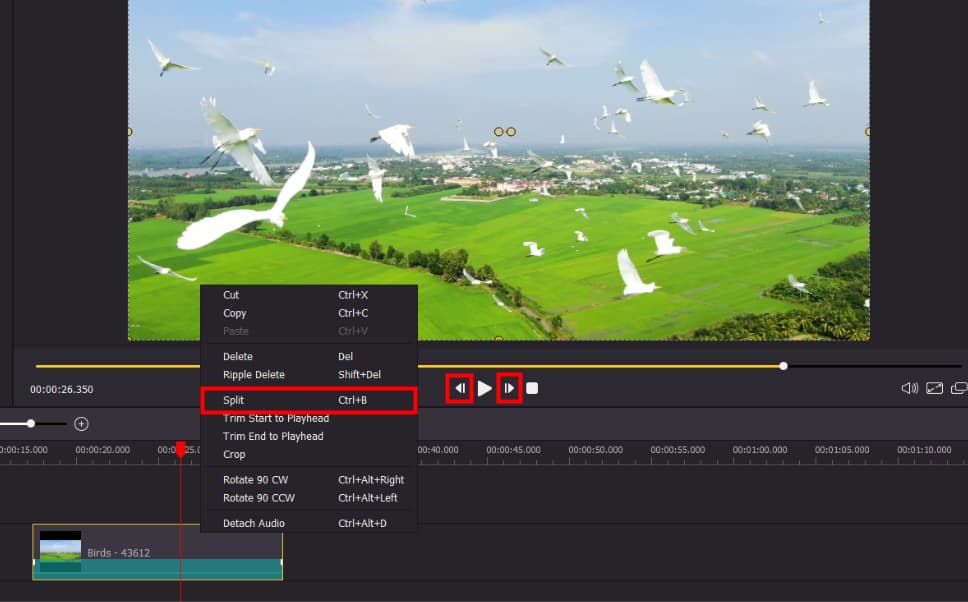The width and height of the screenshot is (968, 602).
Task: Zoom into timeline with plus icon
Action: [81, 423]
